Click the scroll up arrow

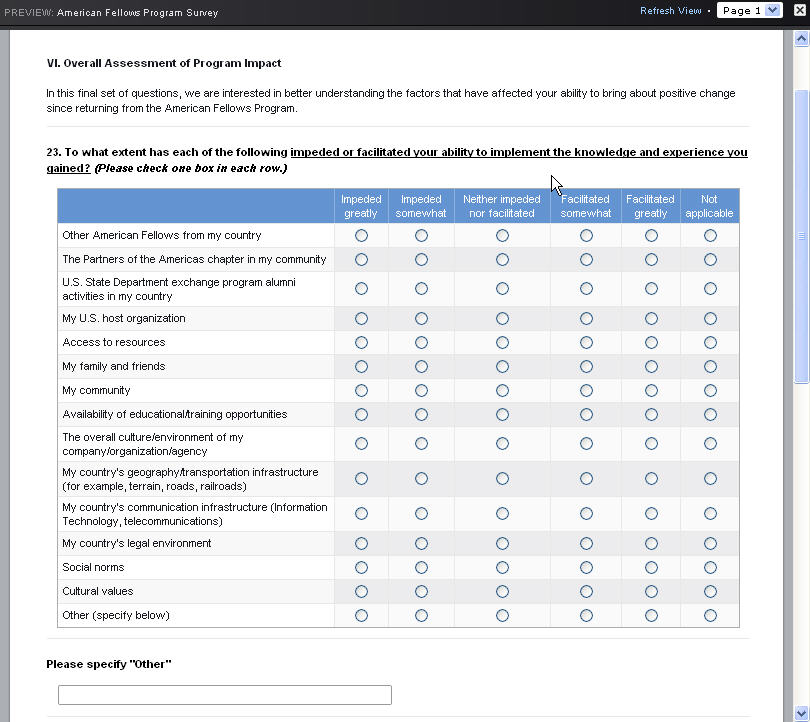[x=801, y=38]
